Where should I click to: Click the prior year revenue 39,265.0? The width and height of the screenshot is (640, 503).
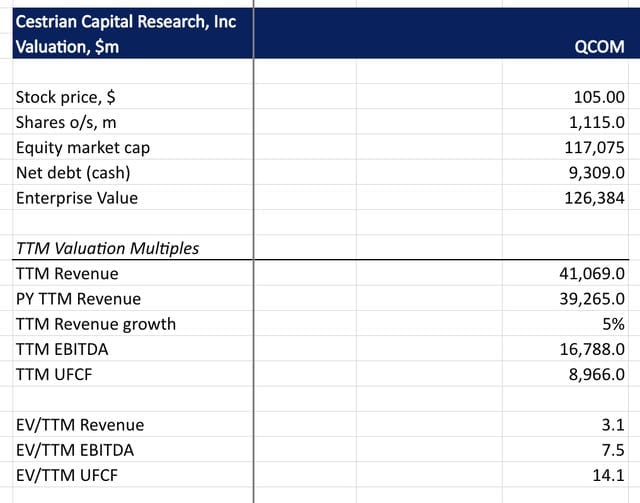coord(592,299)
